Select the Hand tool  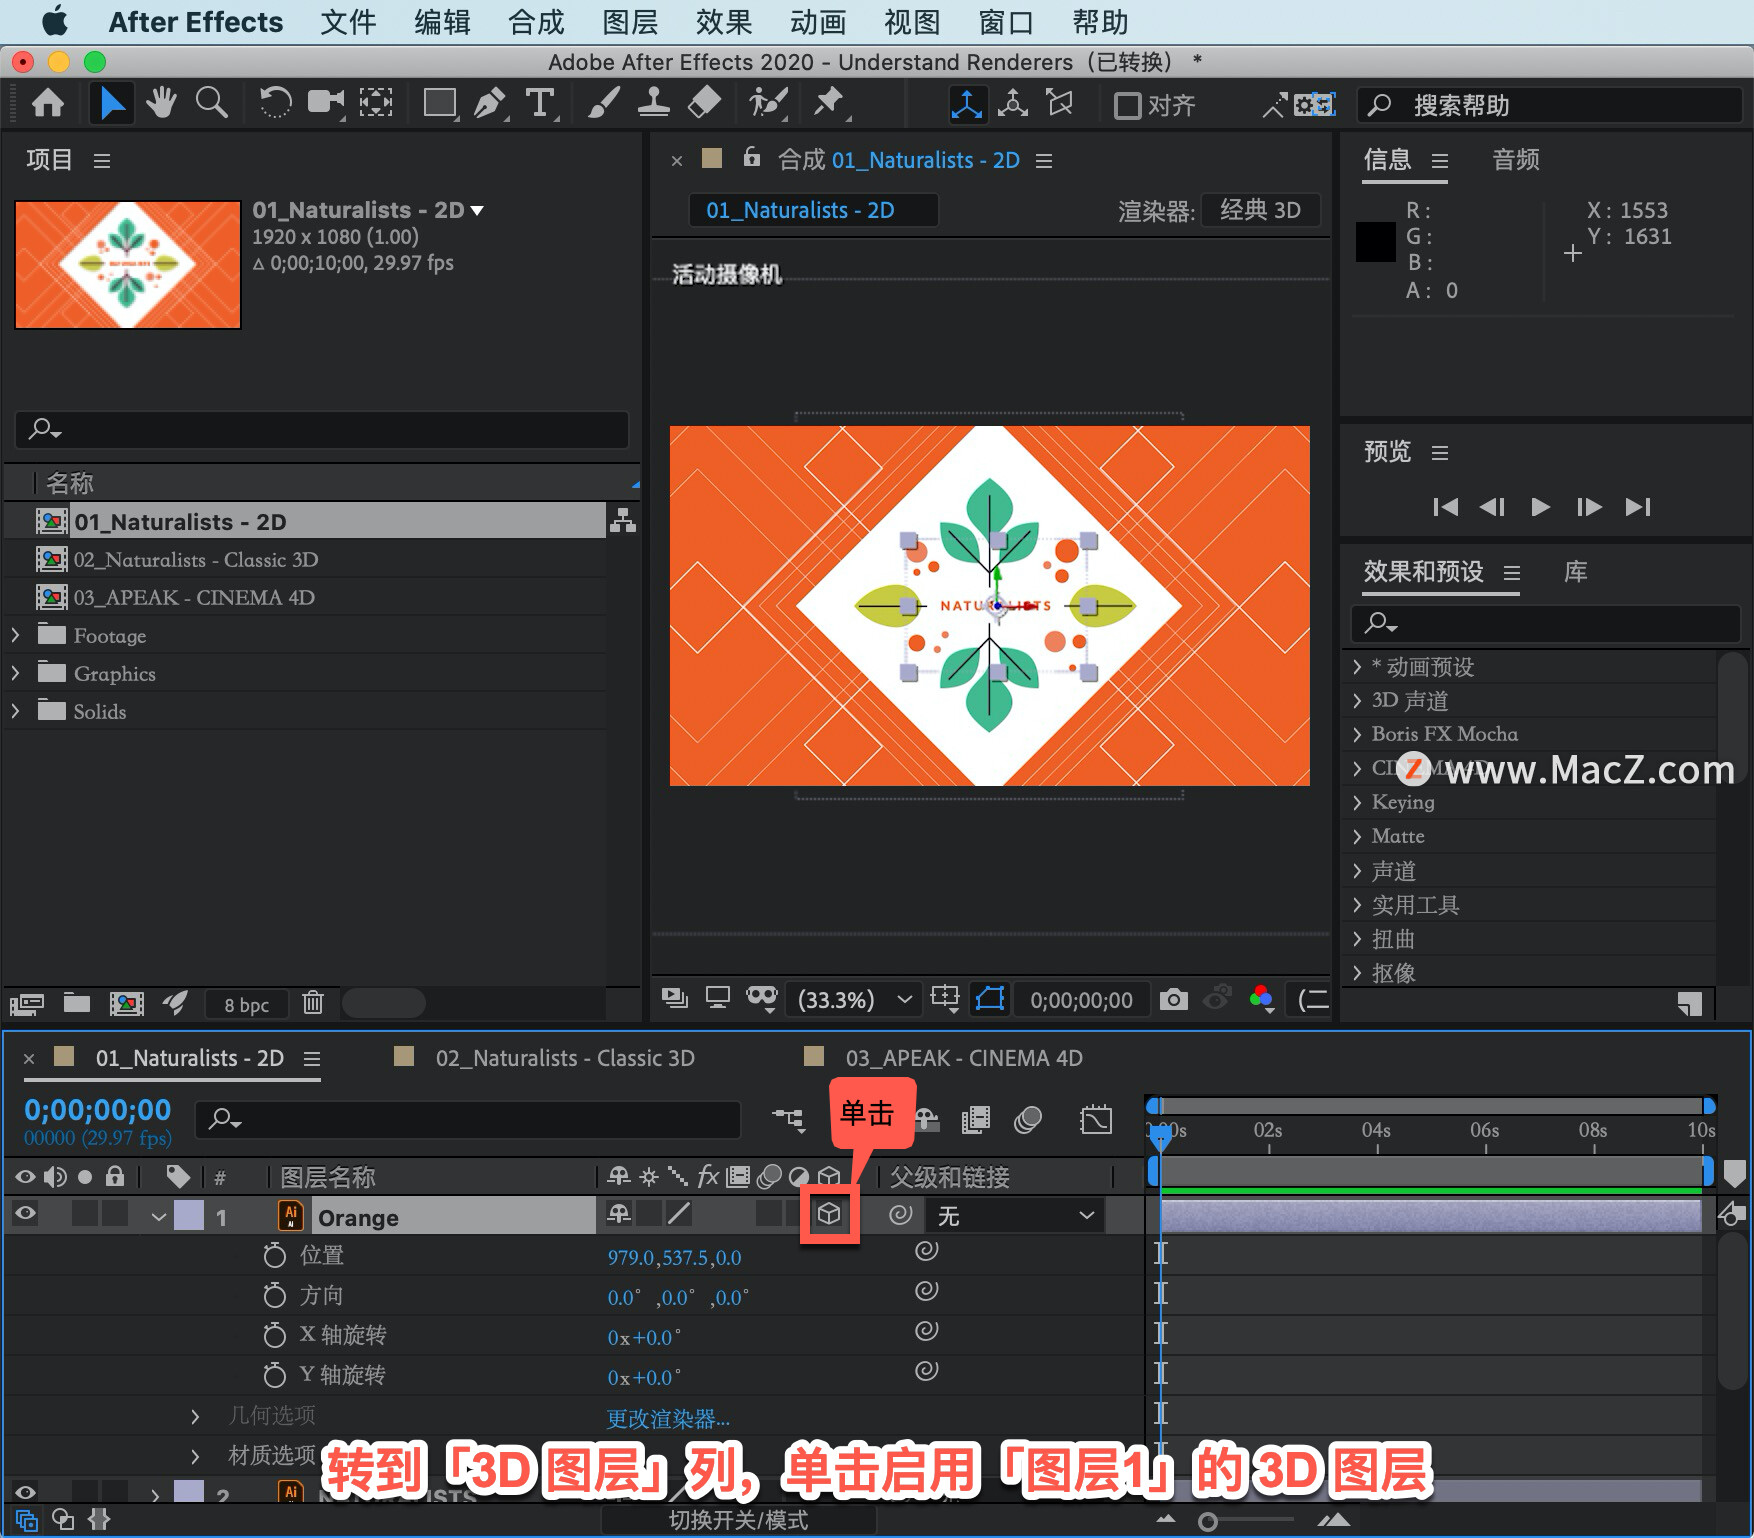click(161, 103)
